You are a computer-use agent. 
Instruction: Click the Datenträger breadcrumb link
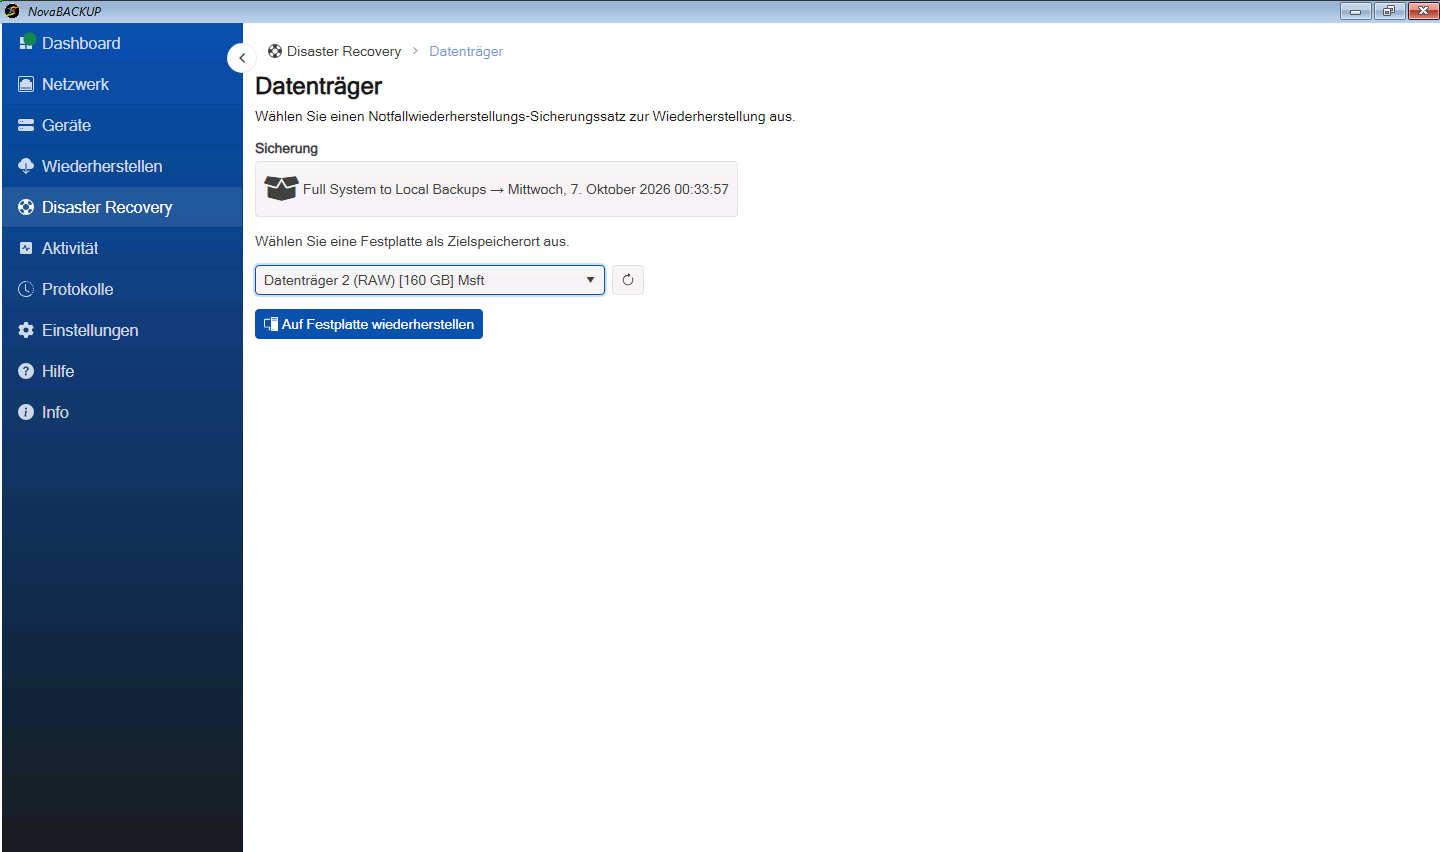466,51
